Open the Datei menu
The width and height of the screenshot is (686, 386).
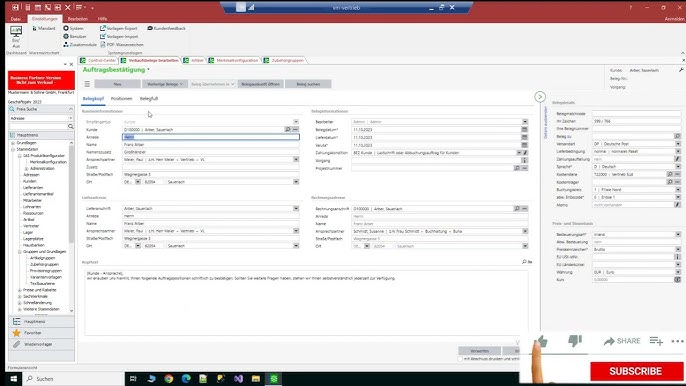point(15,19)
